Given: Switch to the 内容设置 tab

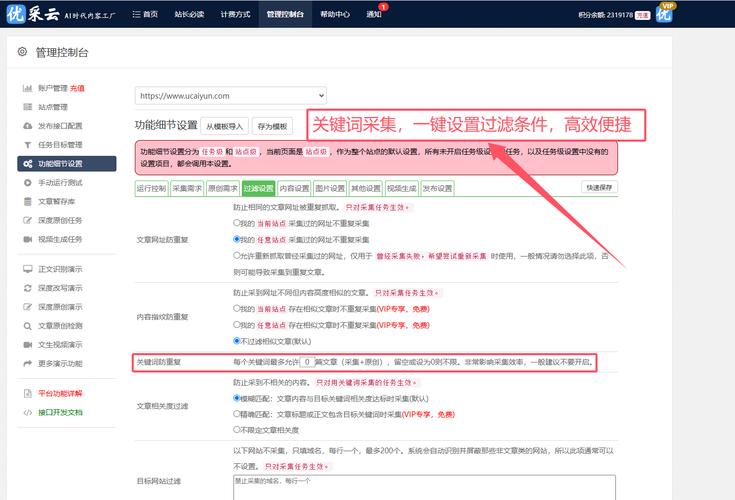Looking at the screenshot, I should click(x=294, y=188).
